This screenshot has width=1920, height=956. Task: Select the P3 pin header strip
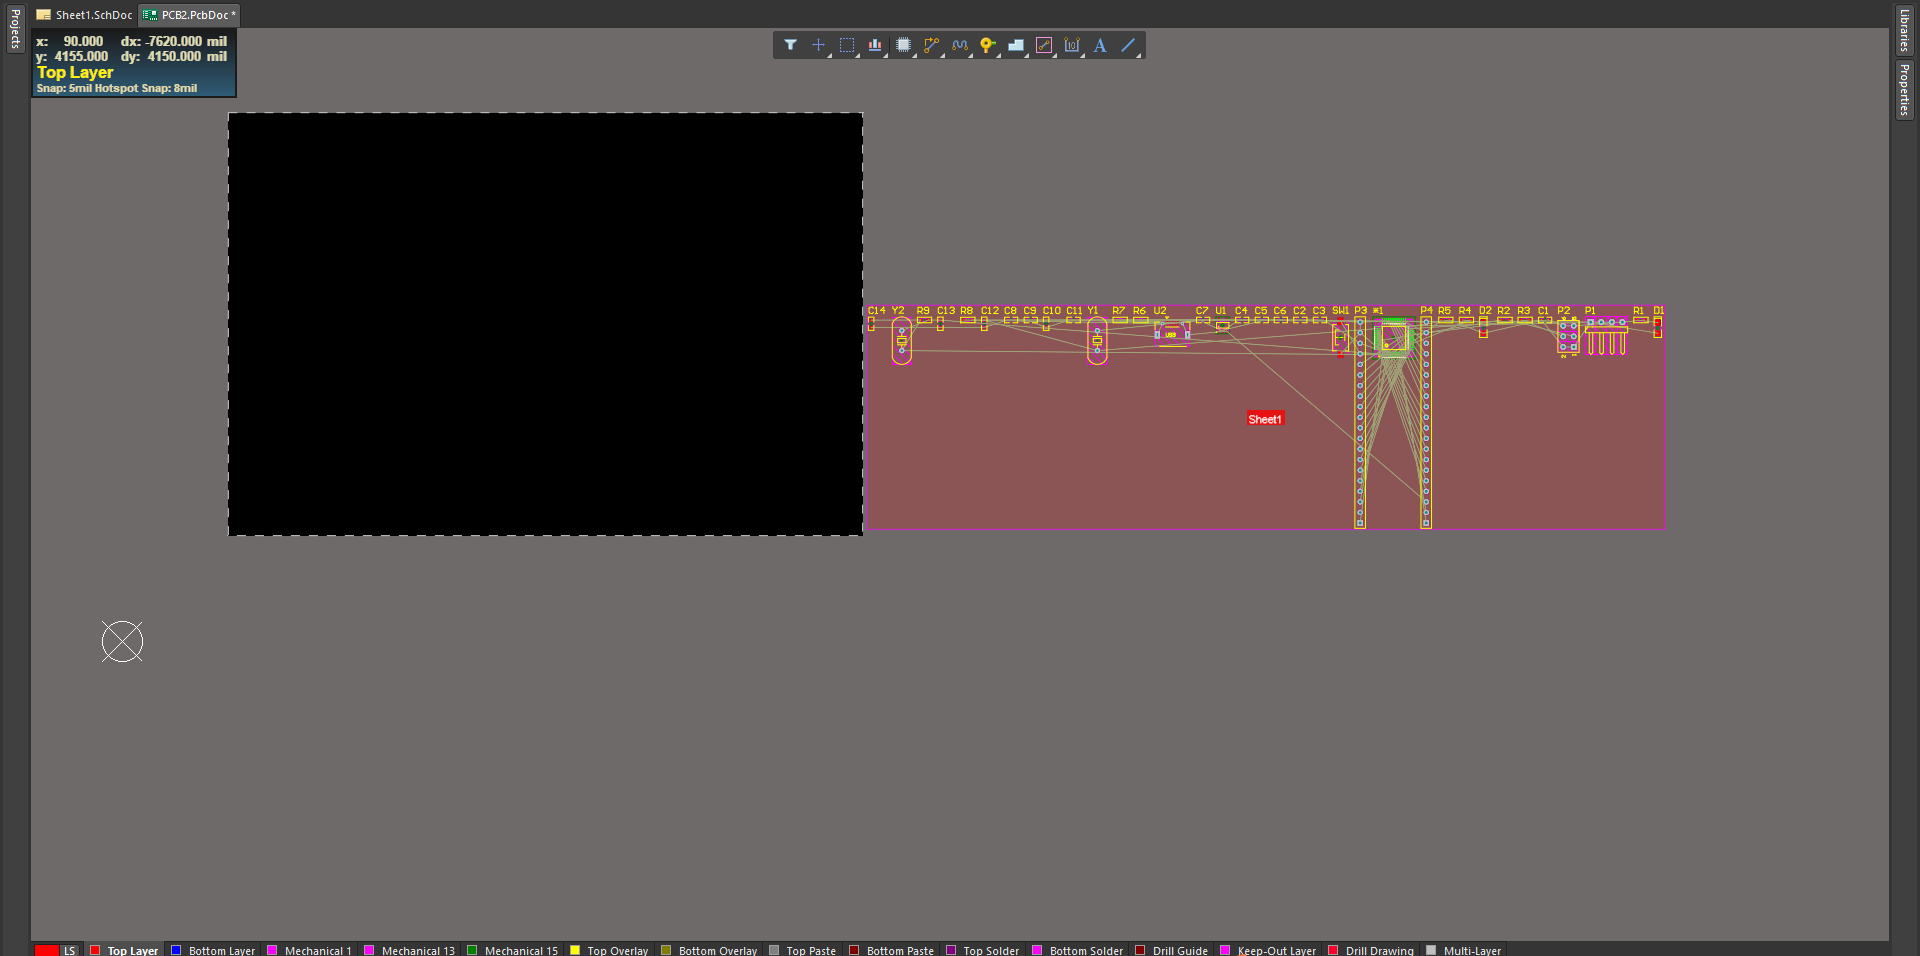(1360, 423)
